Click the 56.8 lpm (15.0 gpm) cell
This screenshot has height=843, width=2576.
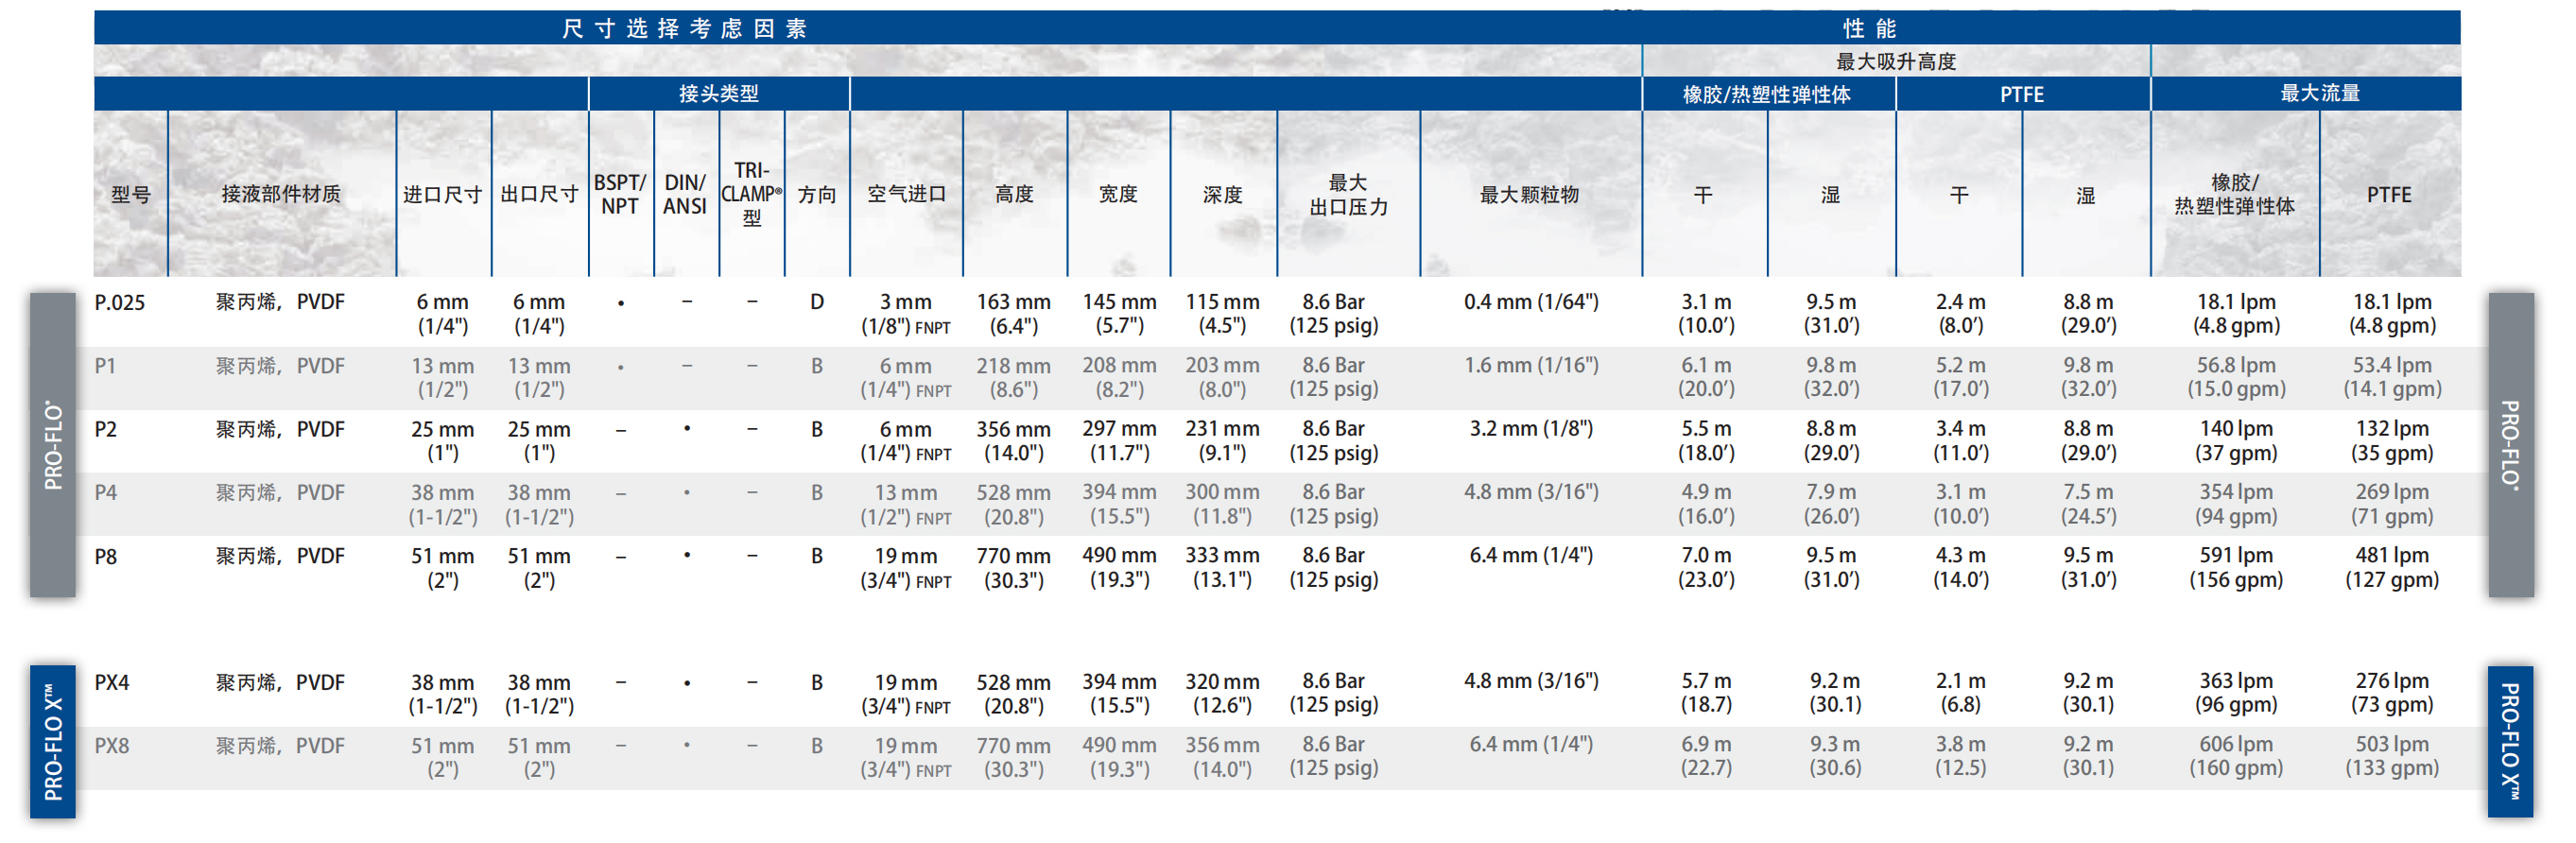click(x=2236, y=377)
